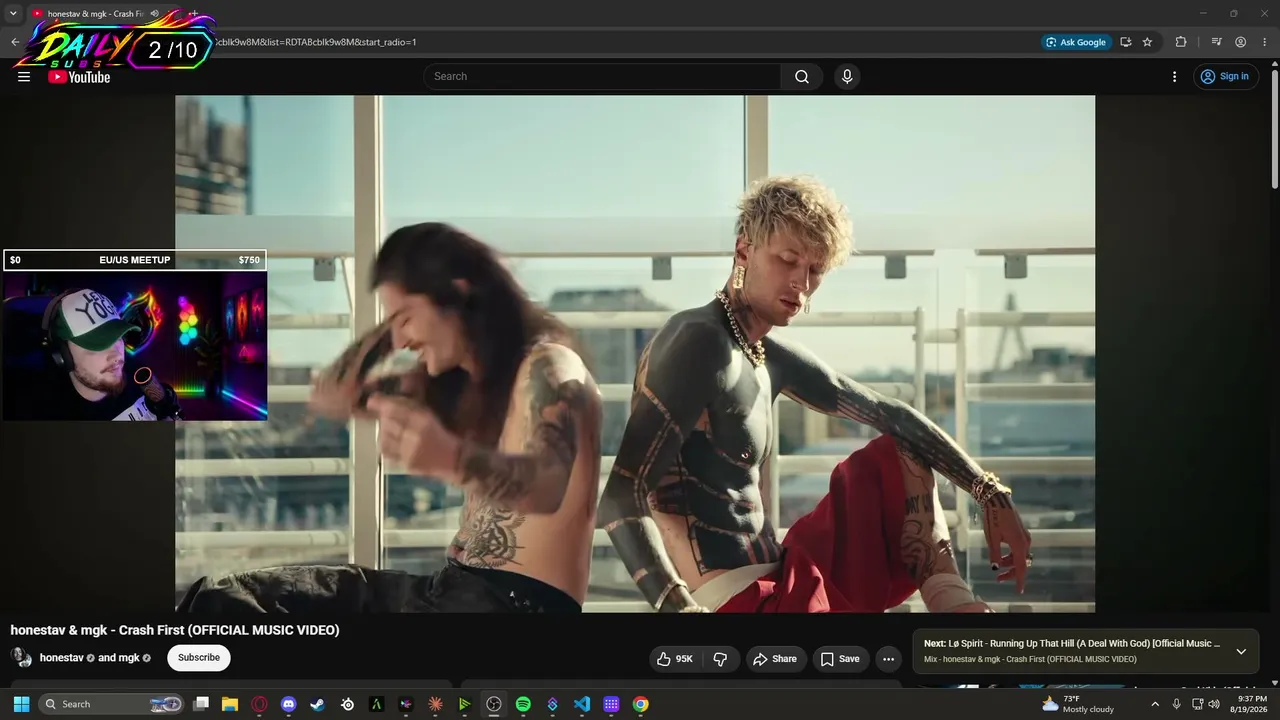Click the address bar URL
The width and height of the screenshot is (1280, 720).
tap(315, 42)
